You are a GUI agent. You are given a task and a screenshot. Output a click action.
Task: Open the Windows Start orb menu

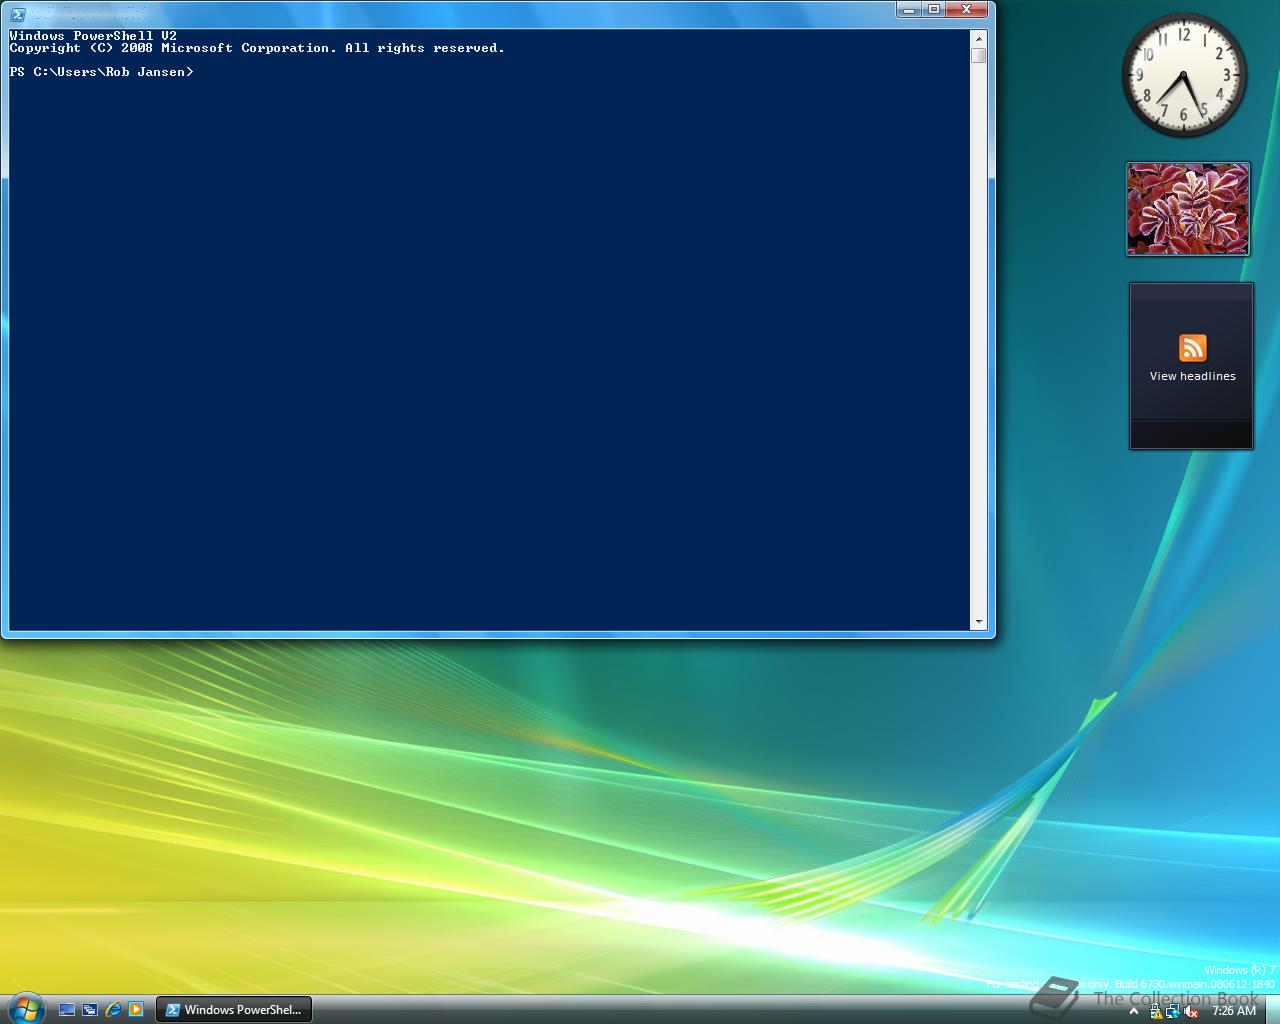pyautogui.click(x=26, y=1007)
